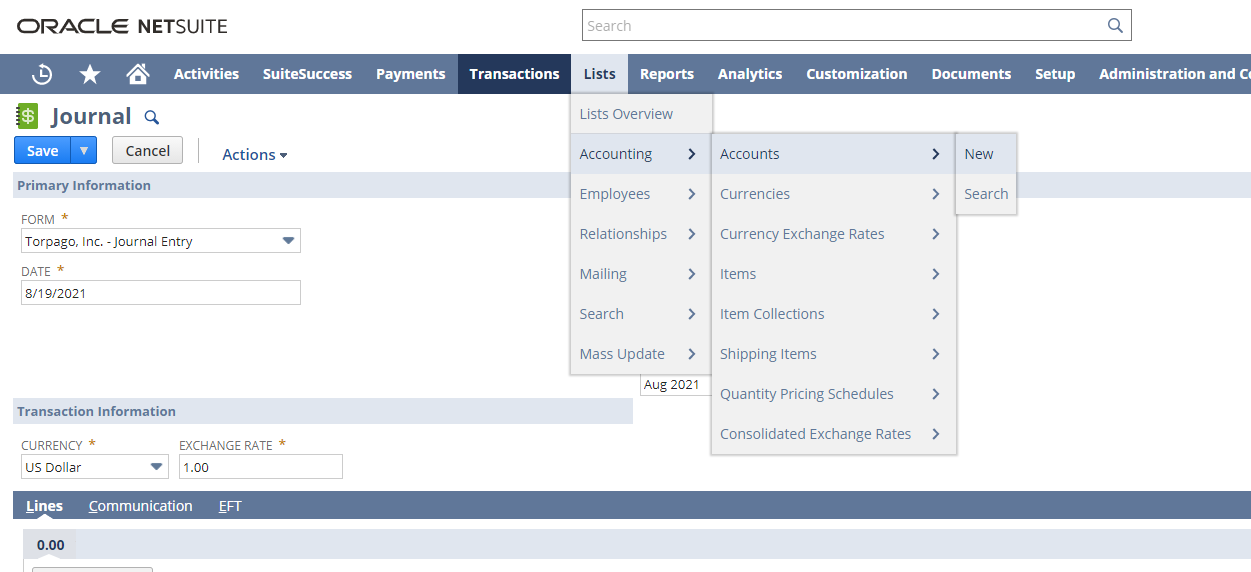
Task: Expand the Currencies submenu
Action: [834, 194]
